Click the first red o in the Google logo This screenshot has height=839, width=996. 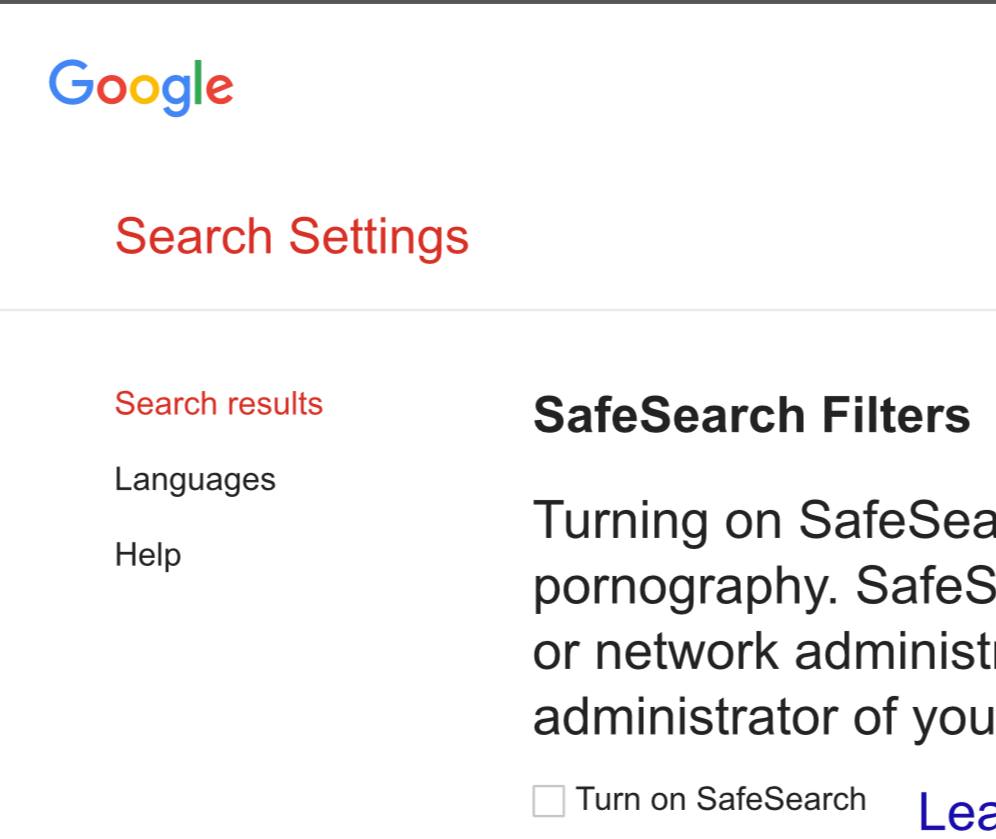coord(111,89)
